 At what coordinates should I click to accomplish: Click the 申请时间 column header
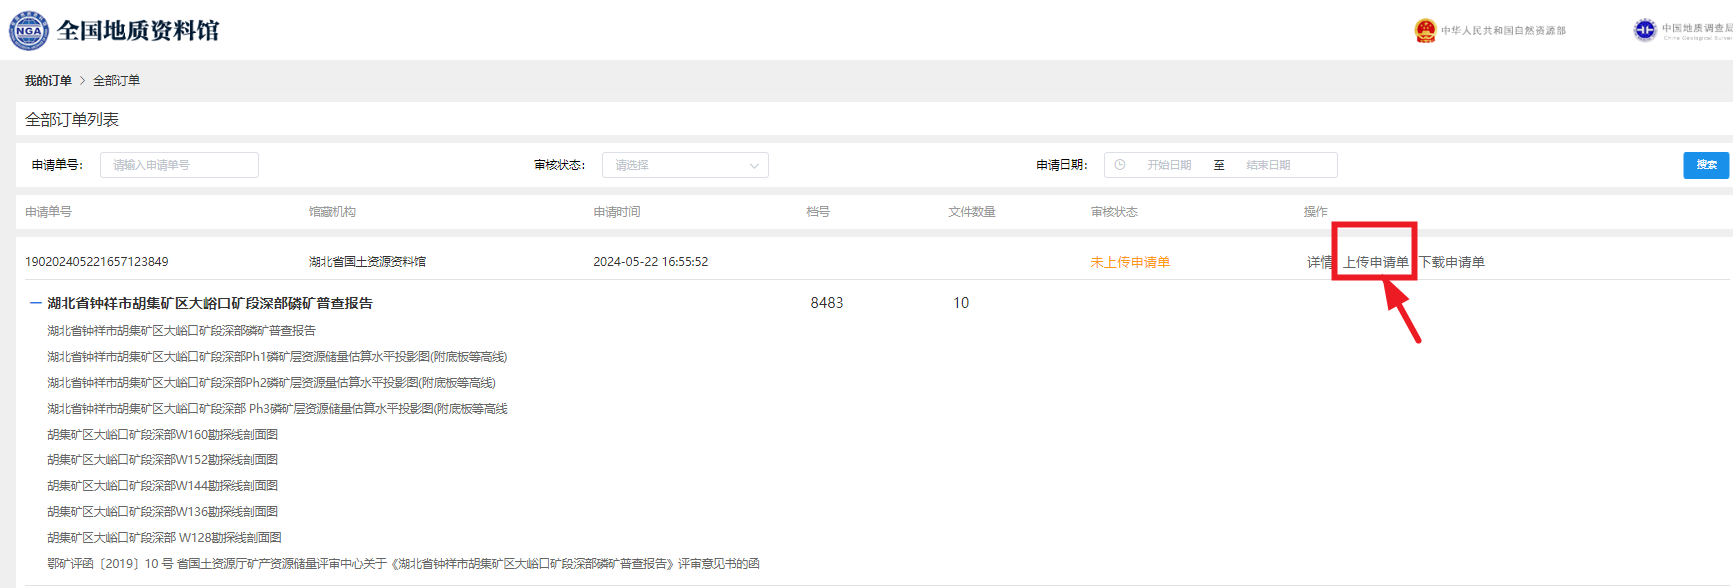pos(616,212)
